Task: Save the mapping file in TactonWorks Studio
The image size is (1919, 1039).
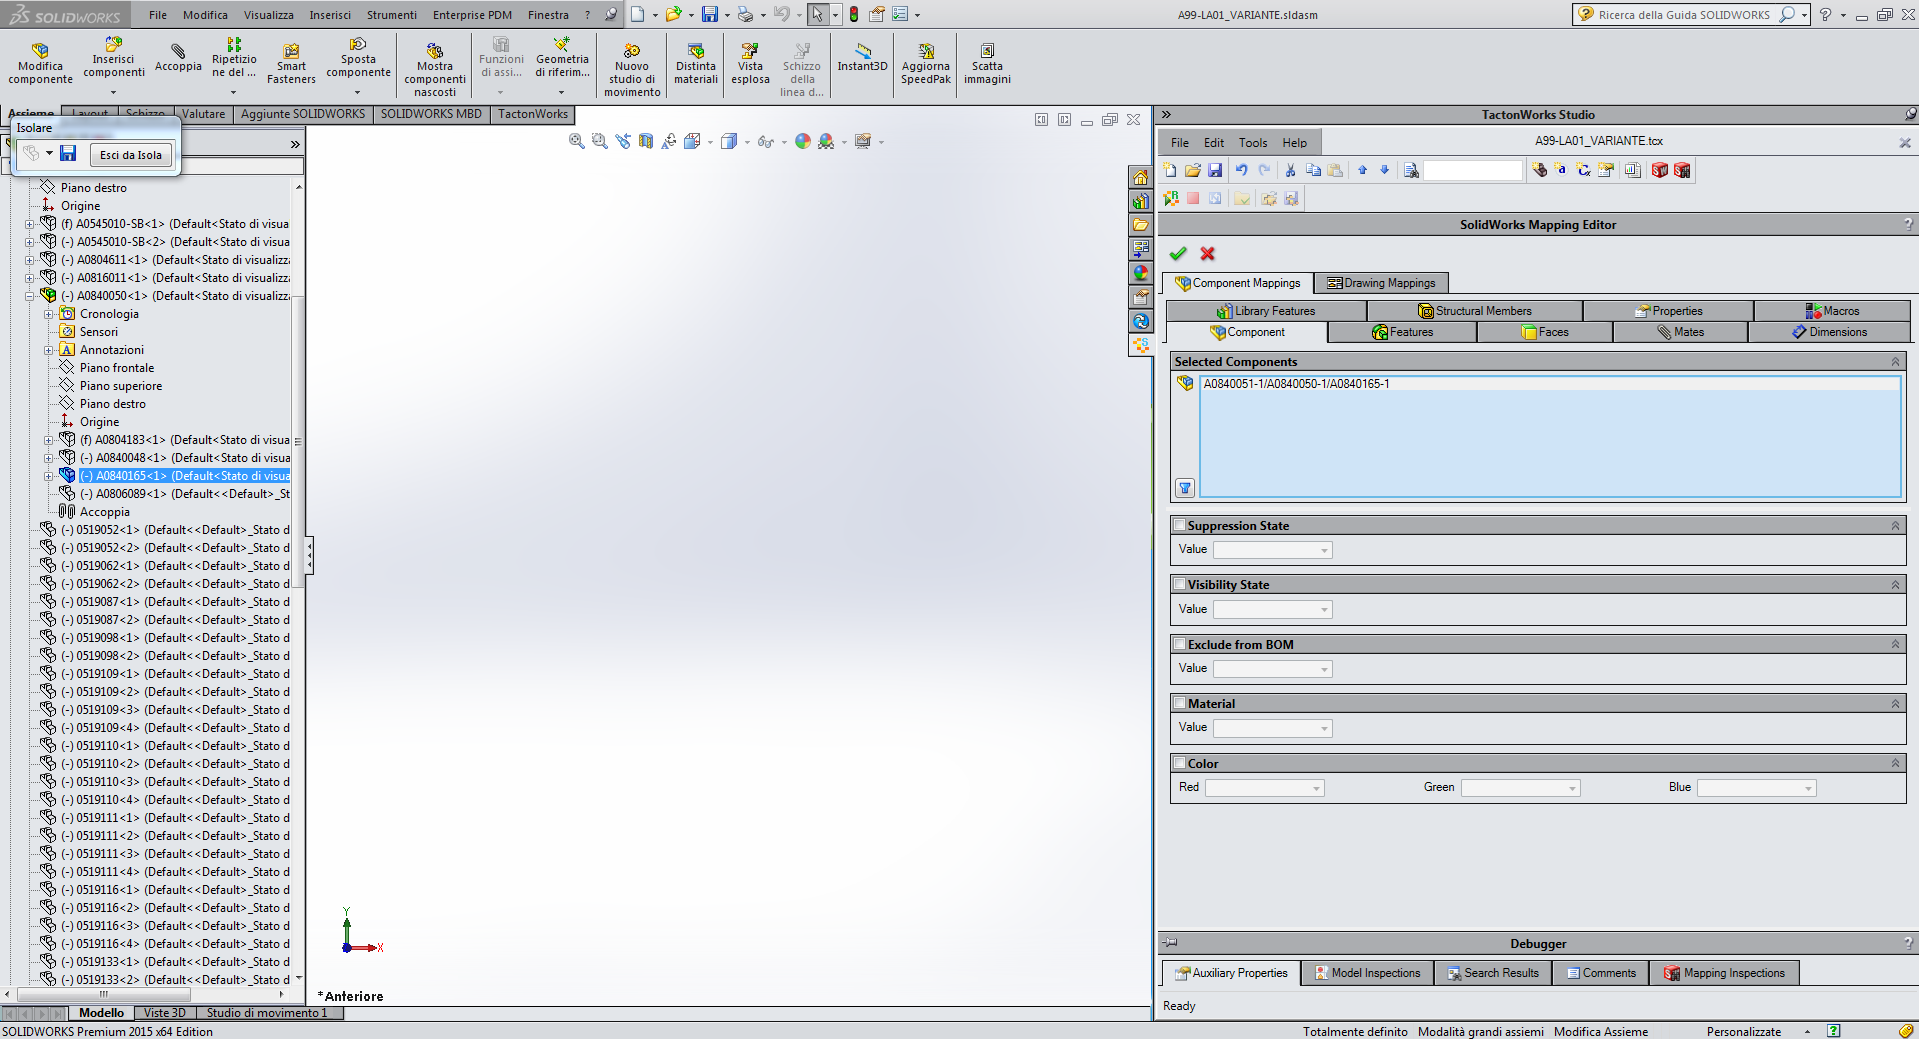Action: coord(1216,170)
